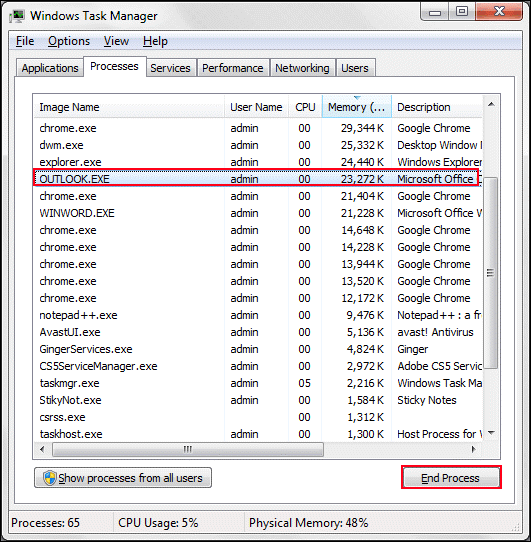Image resolution: width=531 pixels, height=542 pixels.
Task: Select the AvastUI.exe process
Action: 258,332
